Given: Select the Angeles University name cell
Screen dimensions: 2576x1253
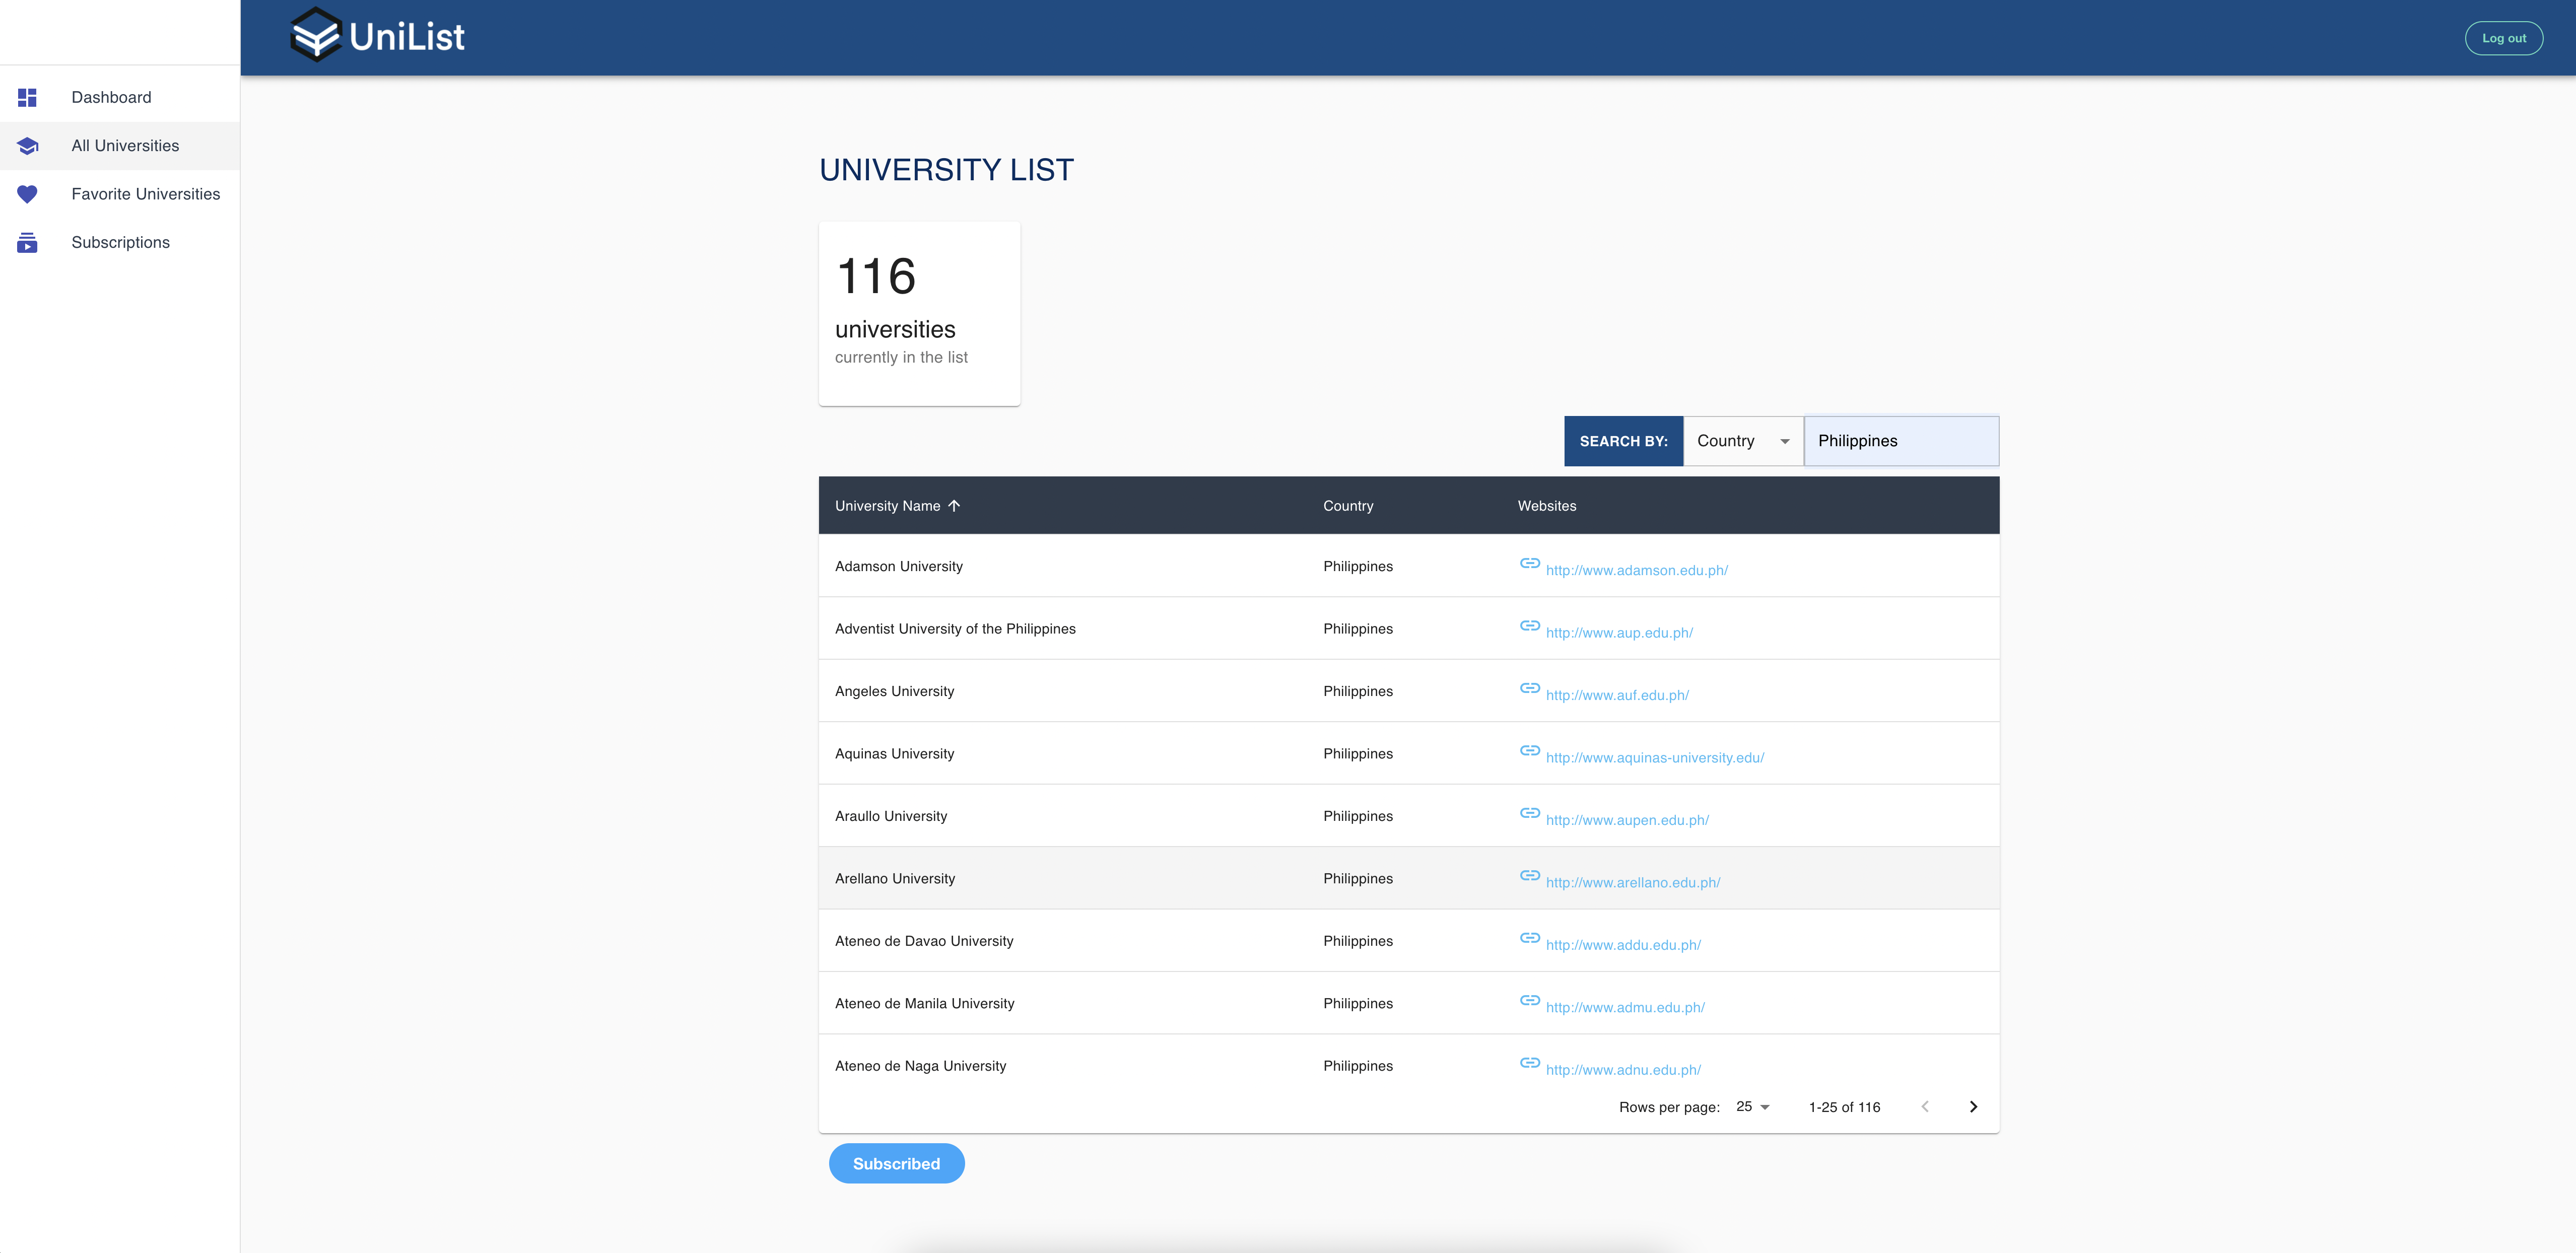Looking at the screenshot, I should 894,692.
